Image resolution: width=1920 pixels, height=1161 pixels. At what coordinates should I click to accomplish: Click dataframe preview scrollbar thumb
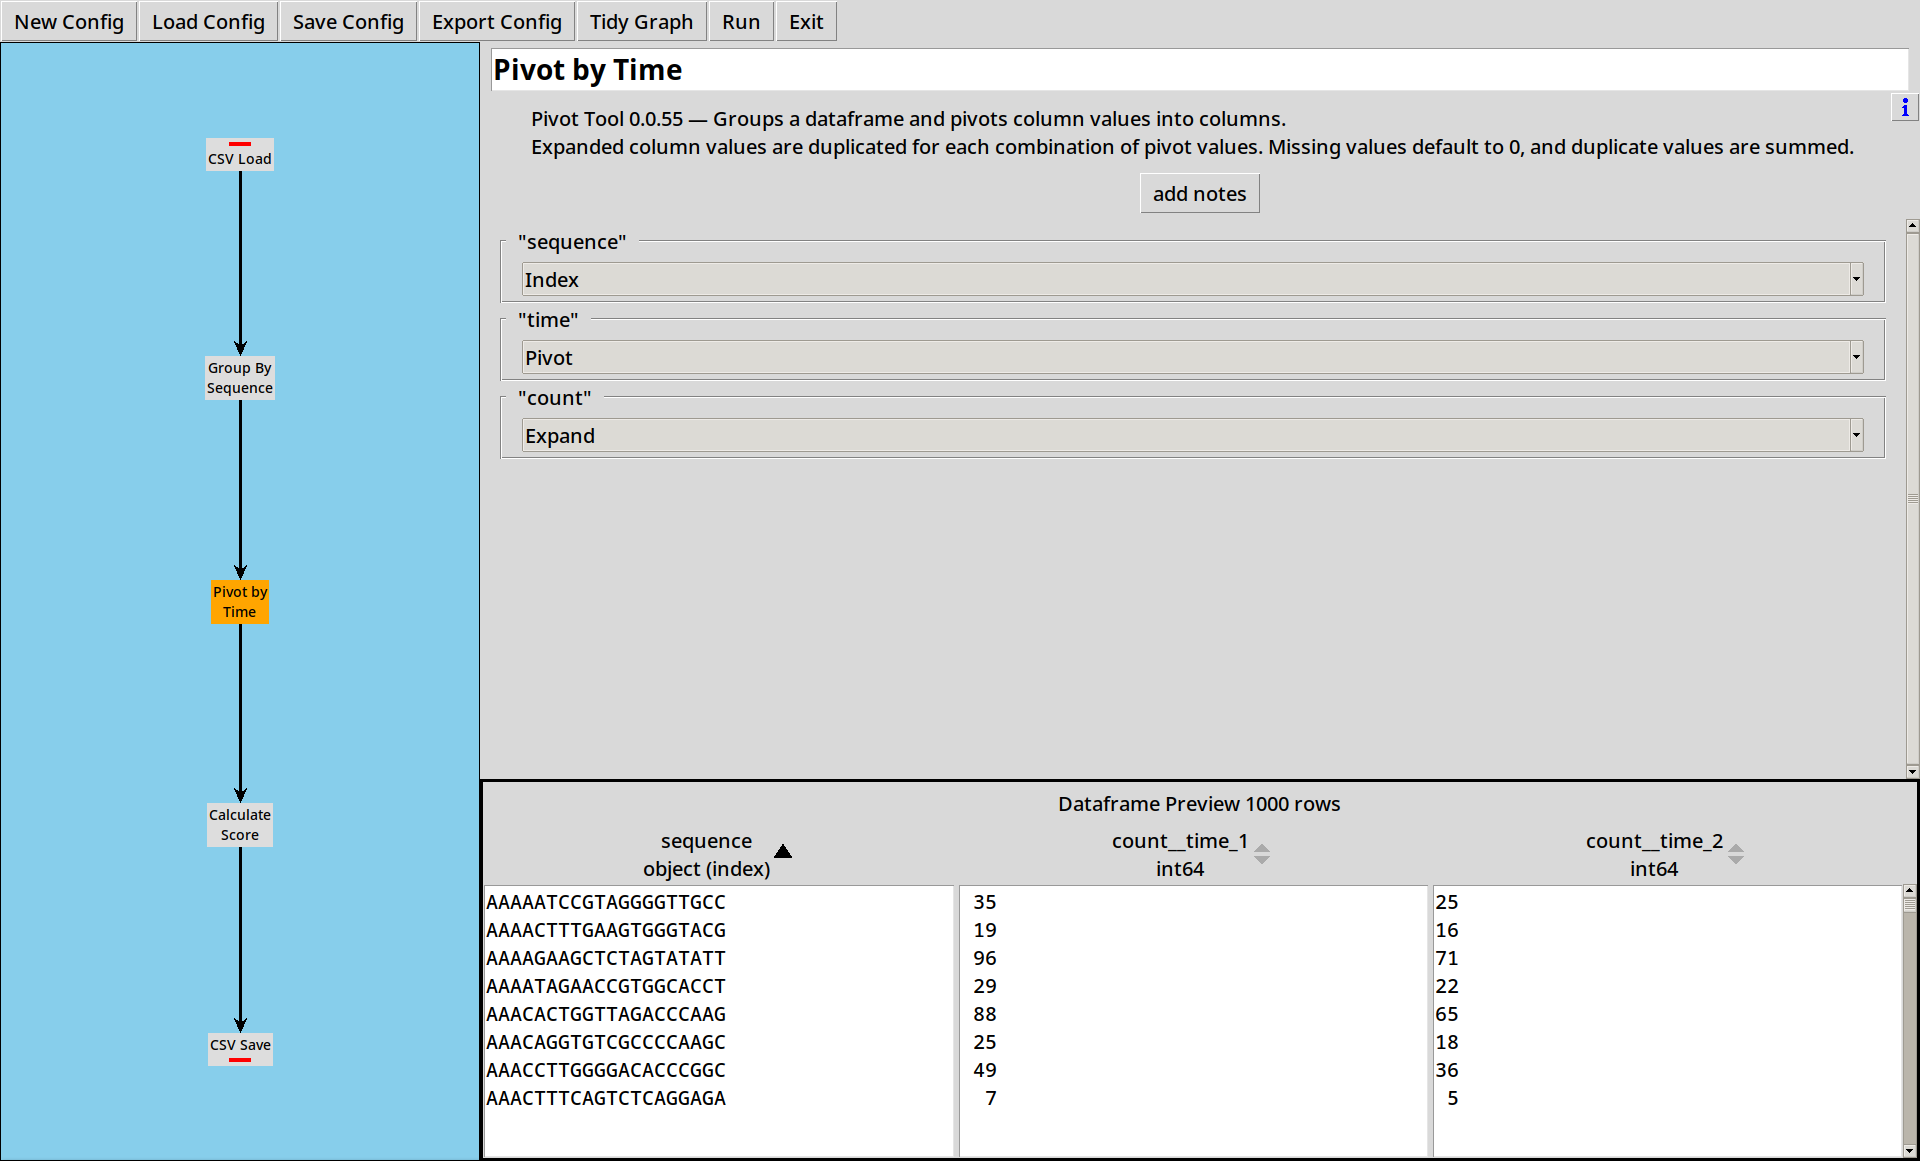tap(1909, 904)
